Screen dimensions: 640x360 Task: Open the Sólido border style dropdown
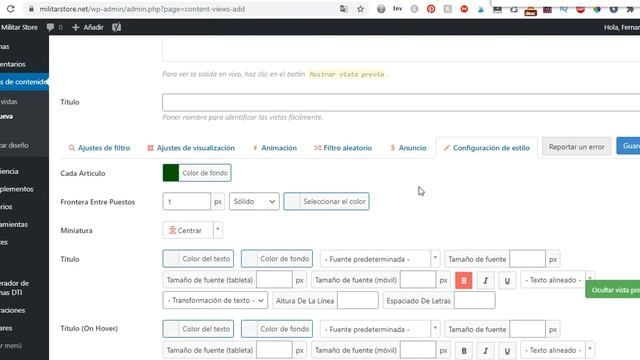point(254,201)
